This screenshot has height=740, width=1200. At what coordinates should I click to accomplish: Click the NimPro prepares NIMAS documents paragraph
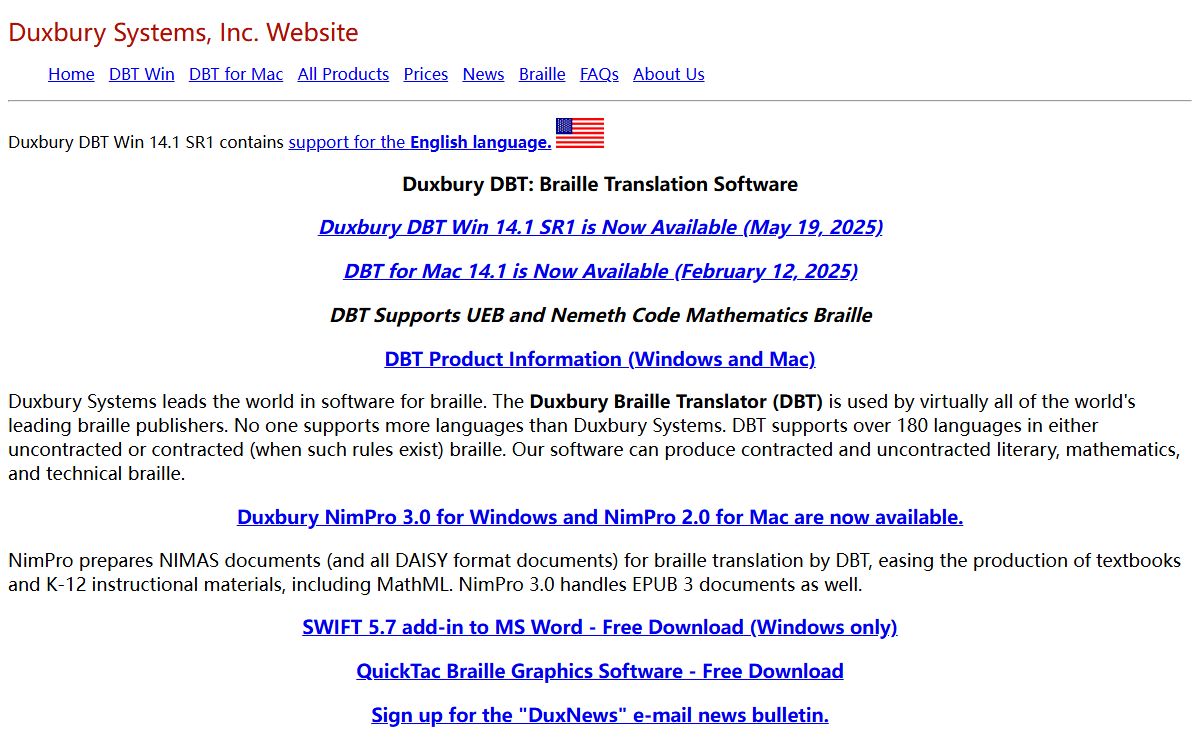coord(594,573)
